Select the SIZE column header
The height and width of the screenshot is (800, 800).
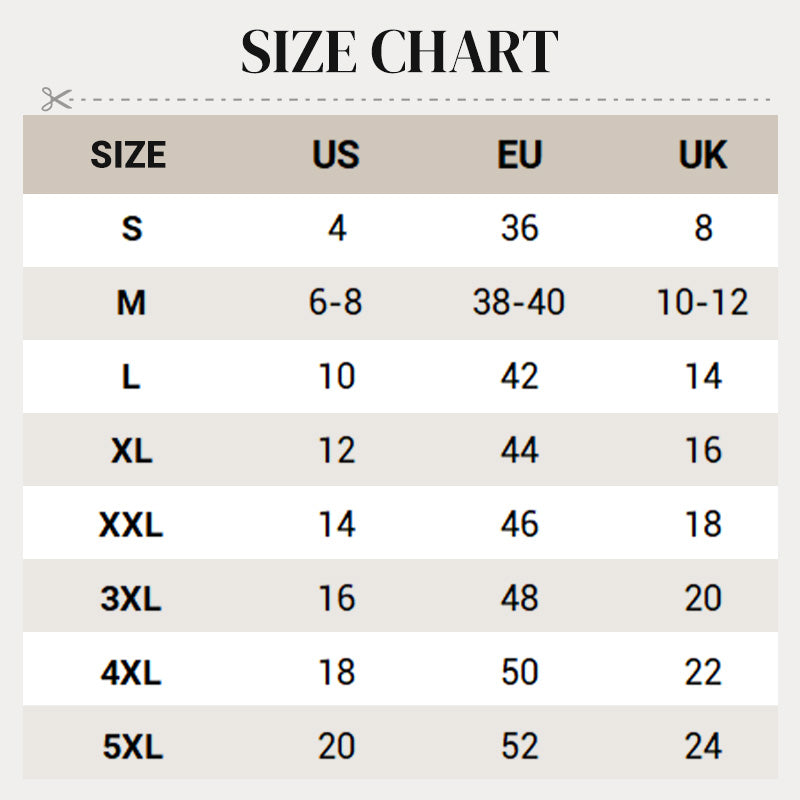click(128, 155)
